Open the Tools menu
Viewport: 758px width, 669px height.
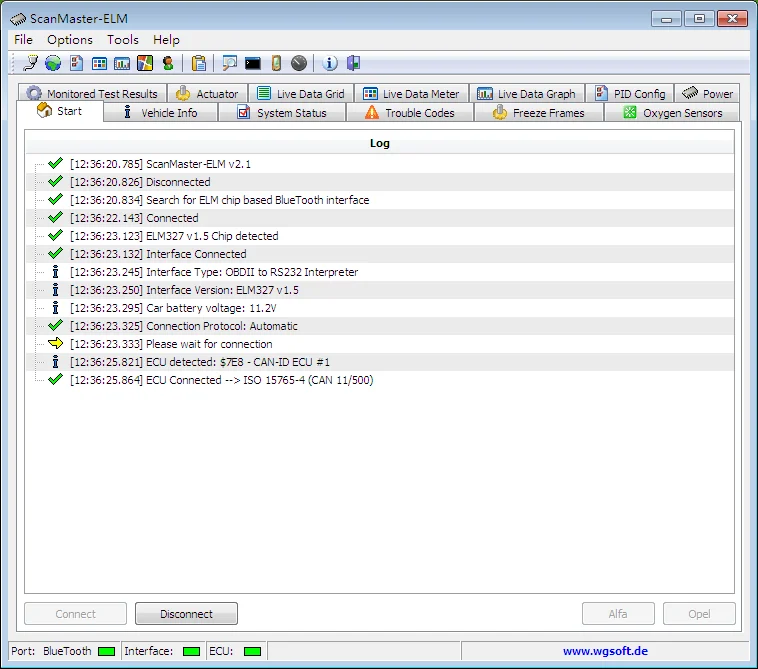pos(123,40)
